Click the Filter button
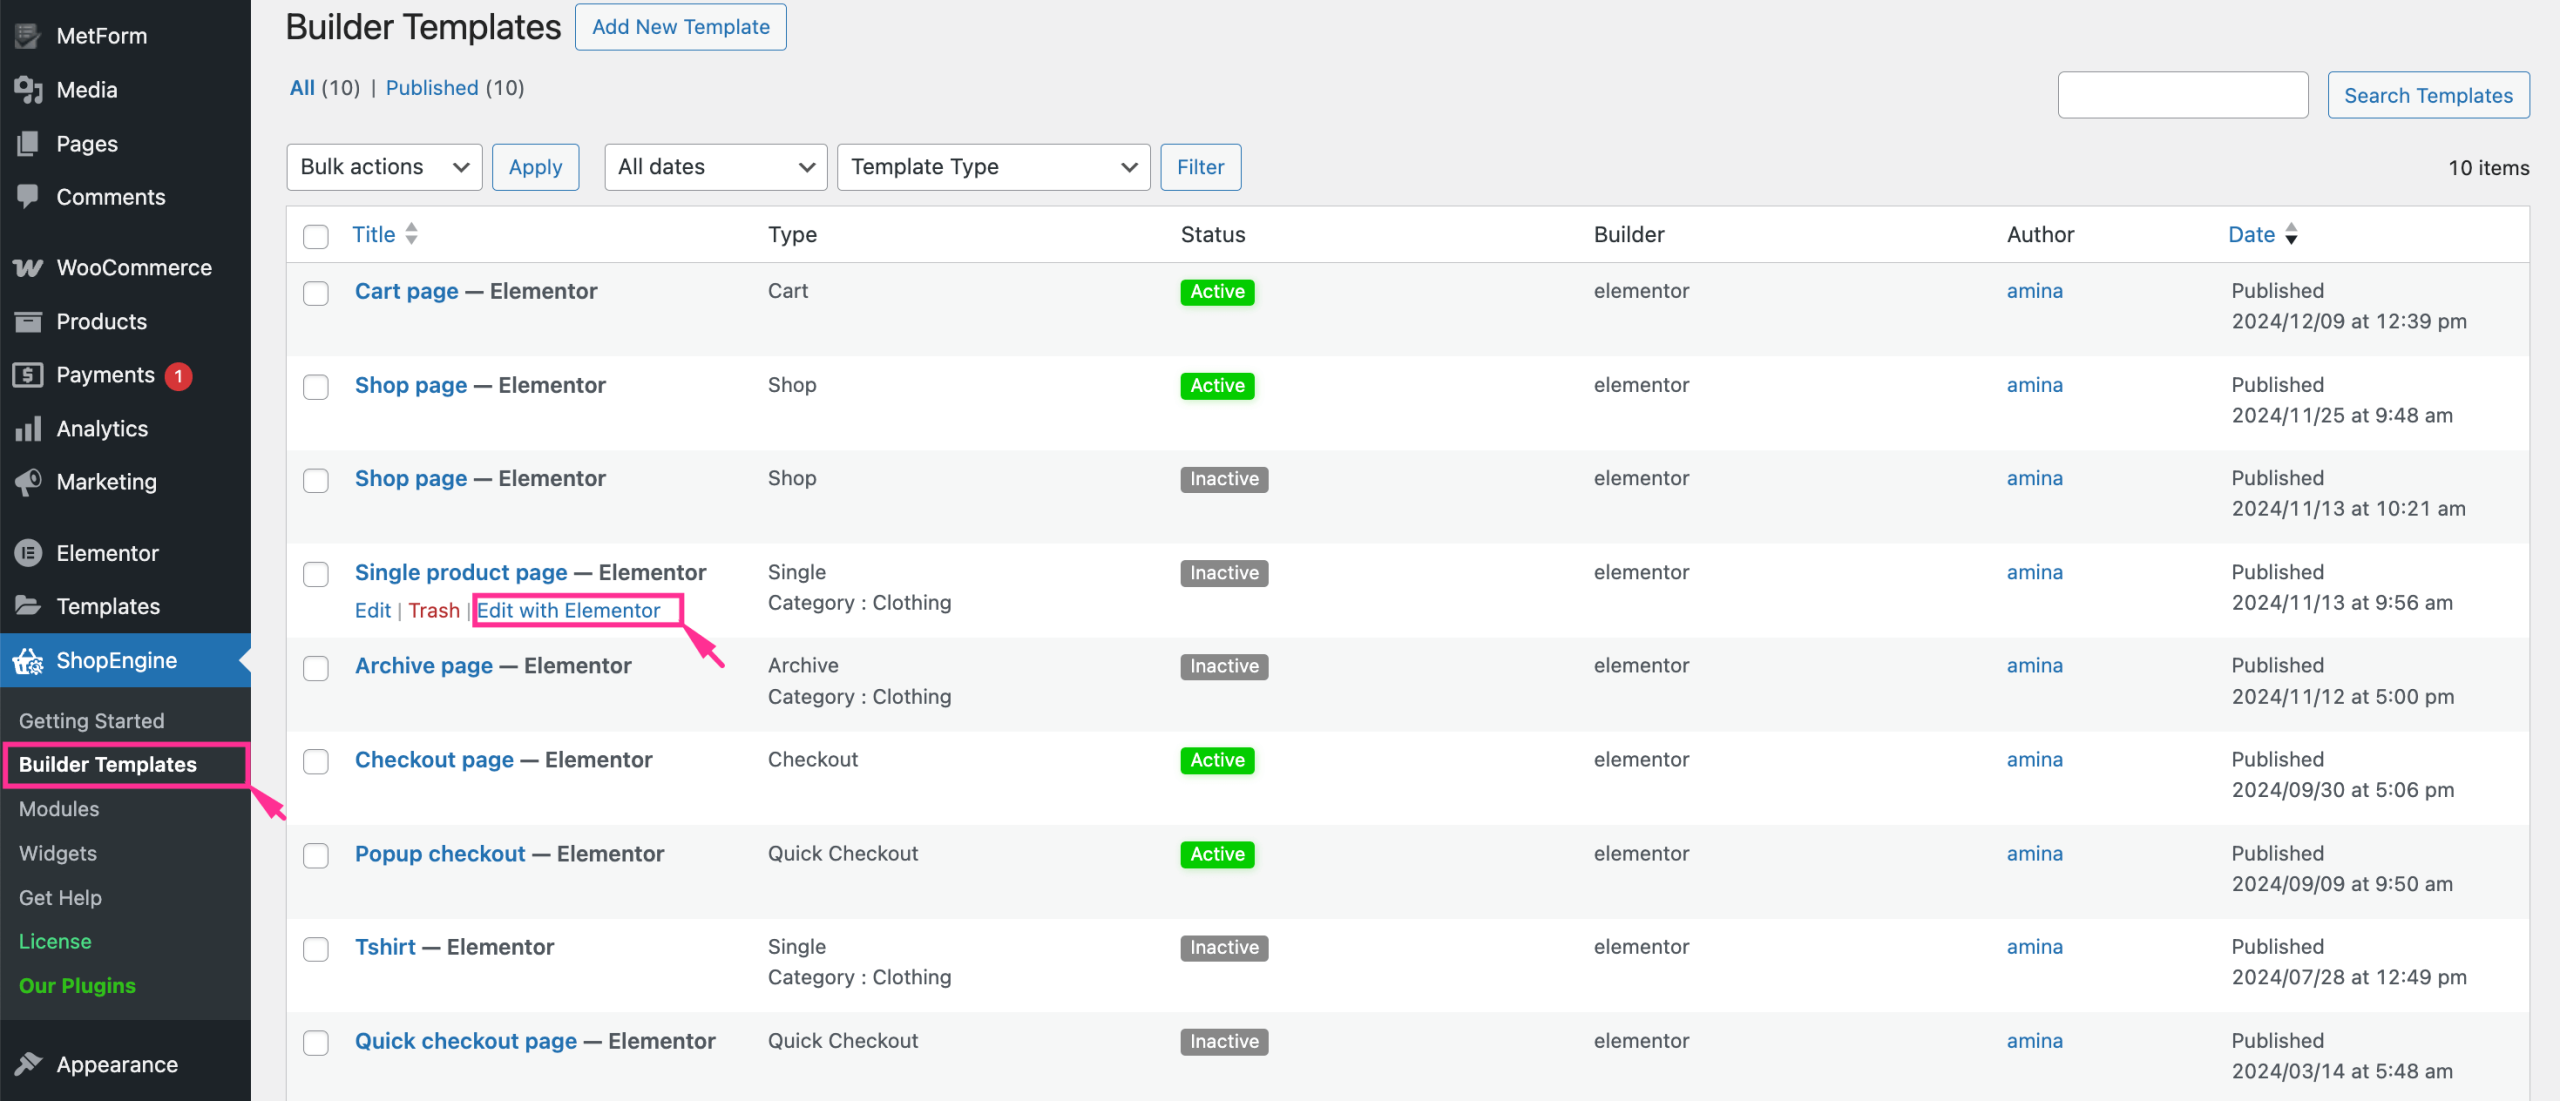The height and width of the screenshot is (1101, 2560). (1200, 167)
